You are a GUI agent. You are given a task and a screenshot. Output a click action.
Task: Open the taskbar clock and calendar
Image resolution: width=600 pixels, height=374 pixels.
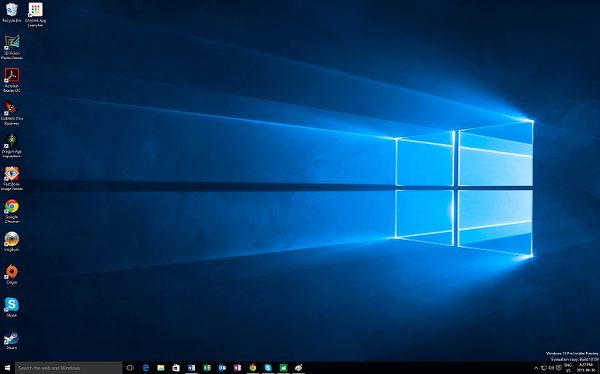pos(586,368)
